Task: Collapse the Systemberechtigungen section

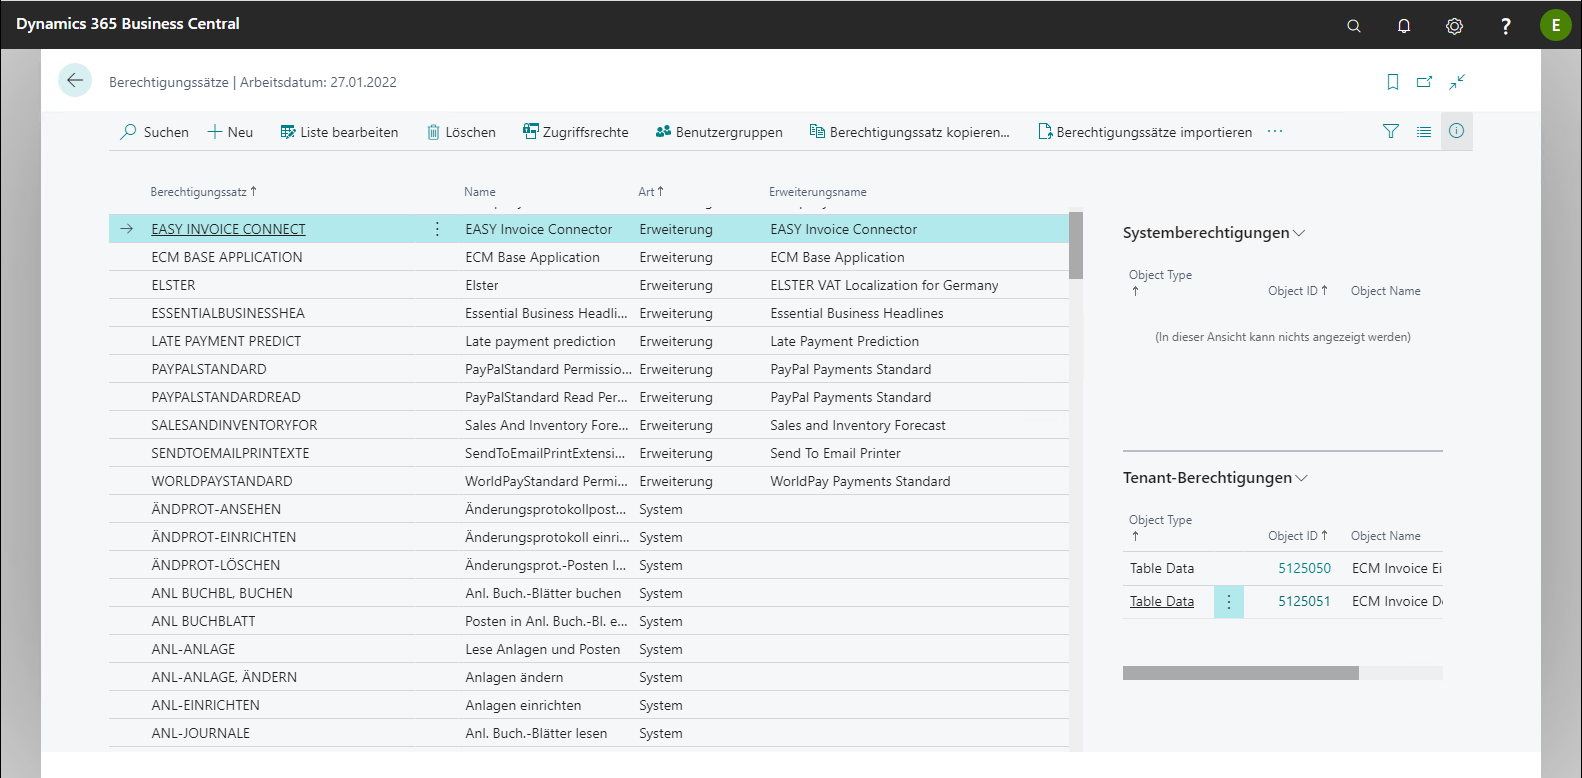Action: 1214,233
